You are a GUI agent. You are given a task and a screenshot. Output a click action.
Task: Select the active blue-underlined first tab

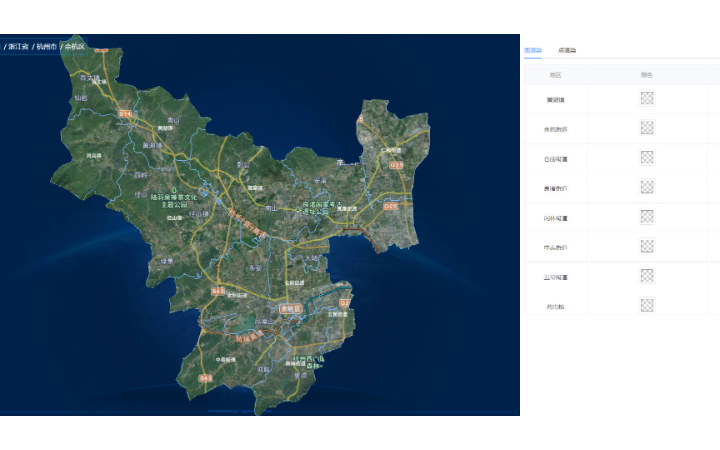pos(533,50)
